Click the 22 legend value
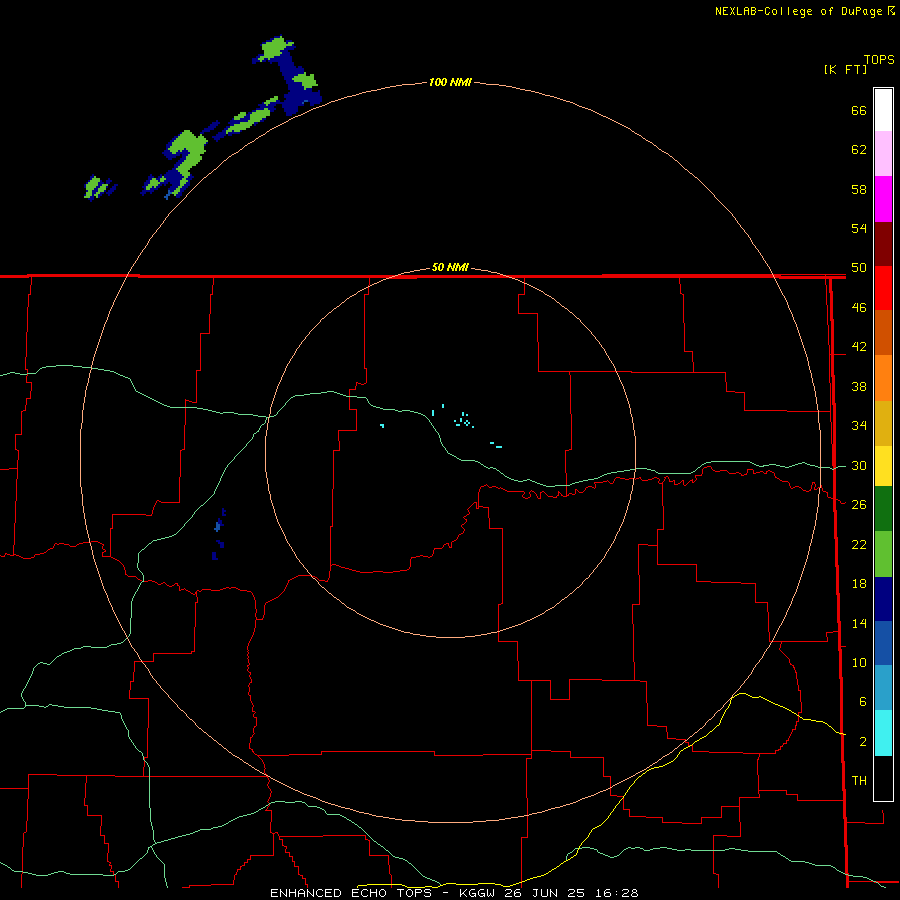Screen dimensions: 900x900 (x=859, y=544)
